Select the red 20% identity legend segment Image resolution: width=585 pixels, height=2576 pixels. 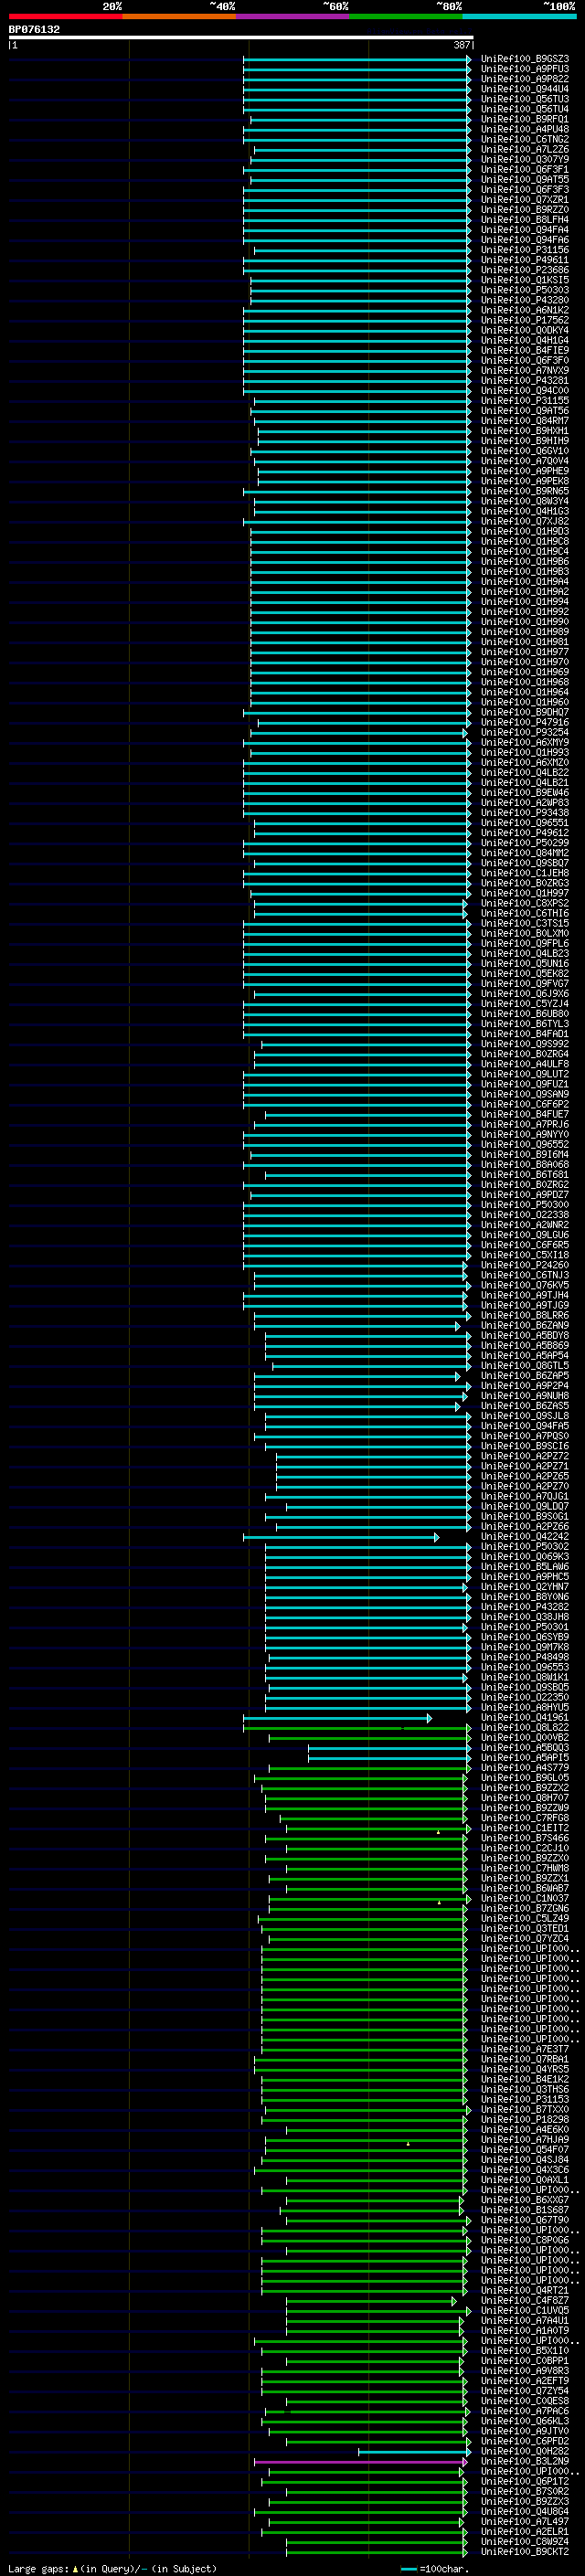[x=65, y=16]
